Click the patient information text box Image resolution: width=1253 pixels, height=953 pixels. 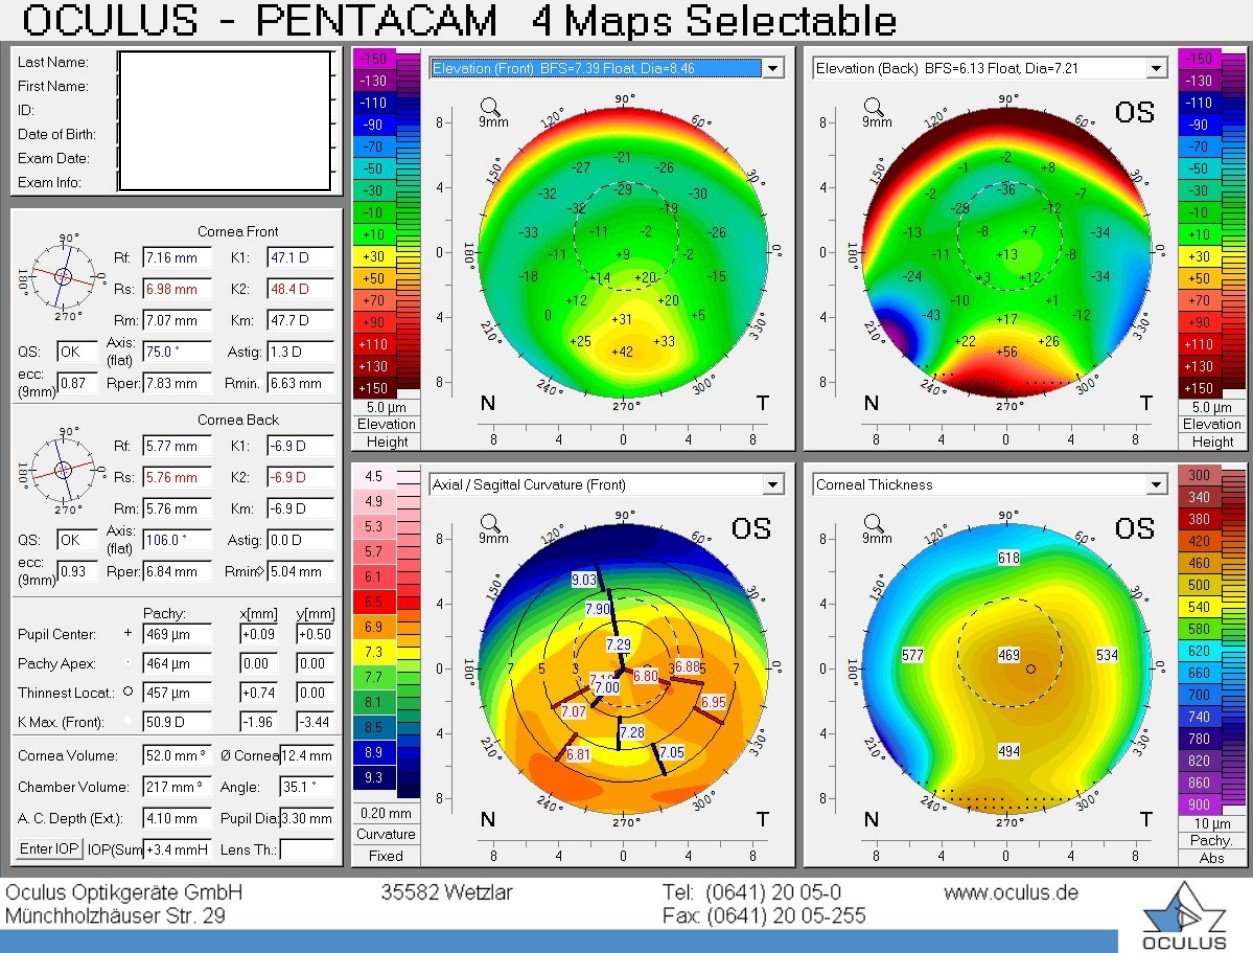point(225,121)
